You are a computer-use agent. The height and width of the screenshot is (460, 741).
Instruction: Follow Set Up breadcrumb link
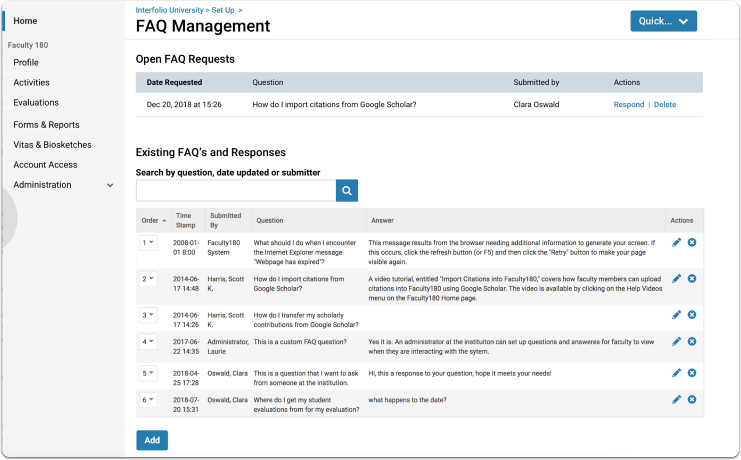pyautogui.click(x=223, y=10)
